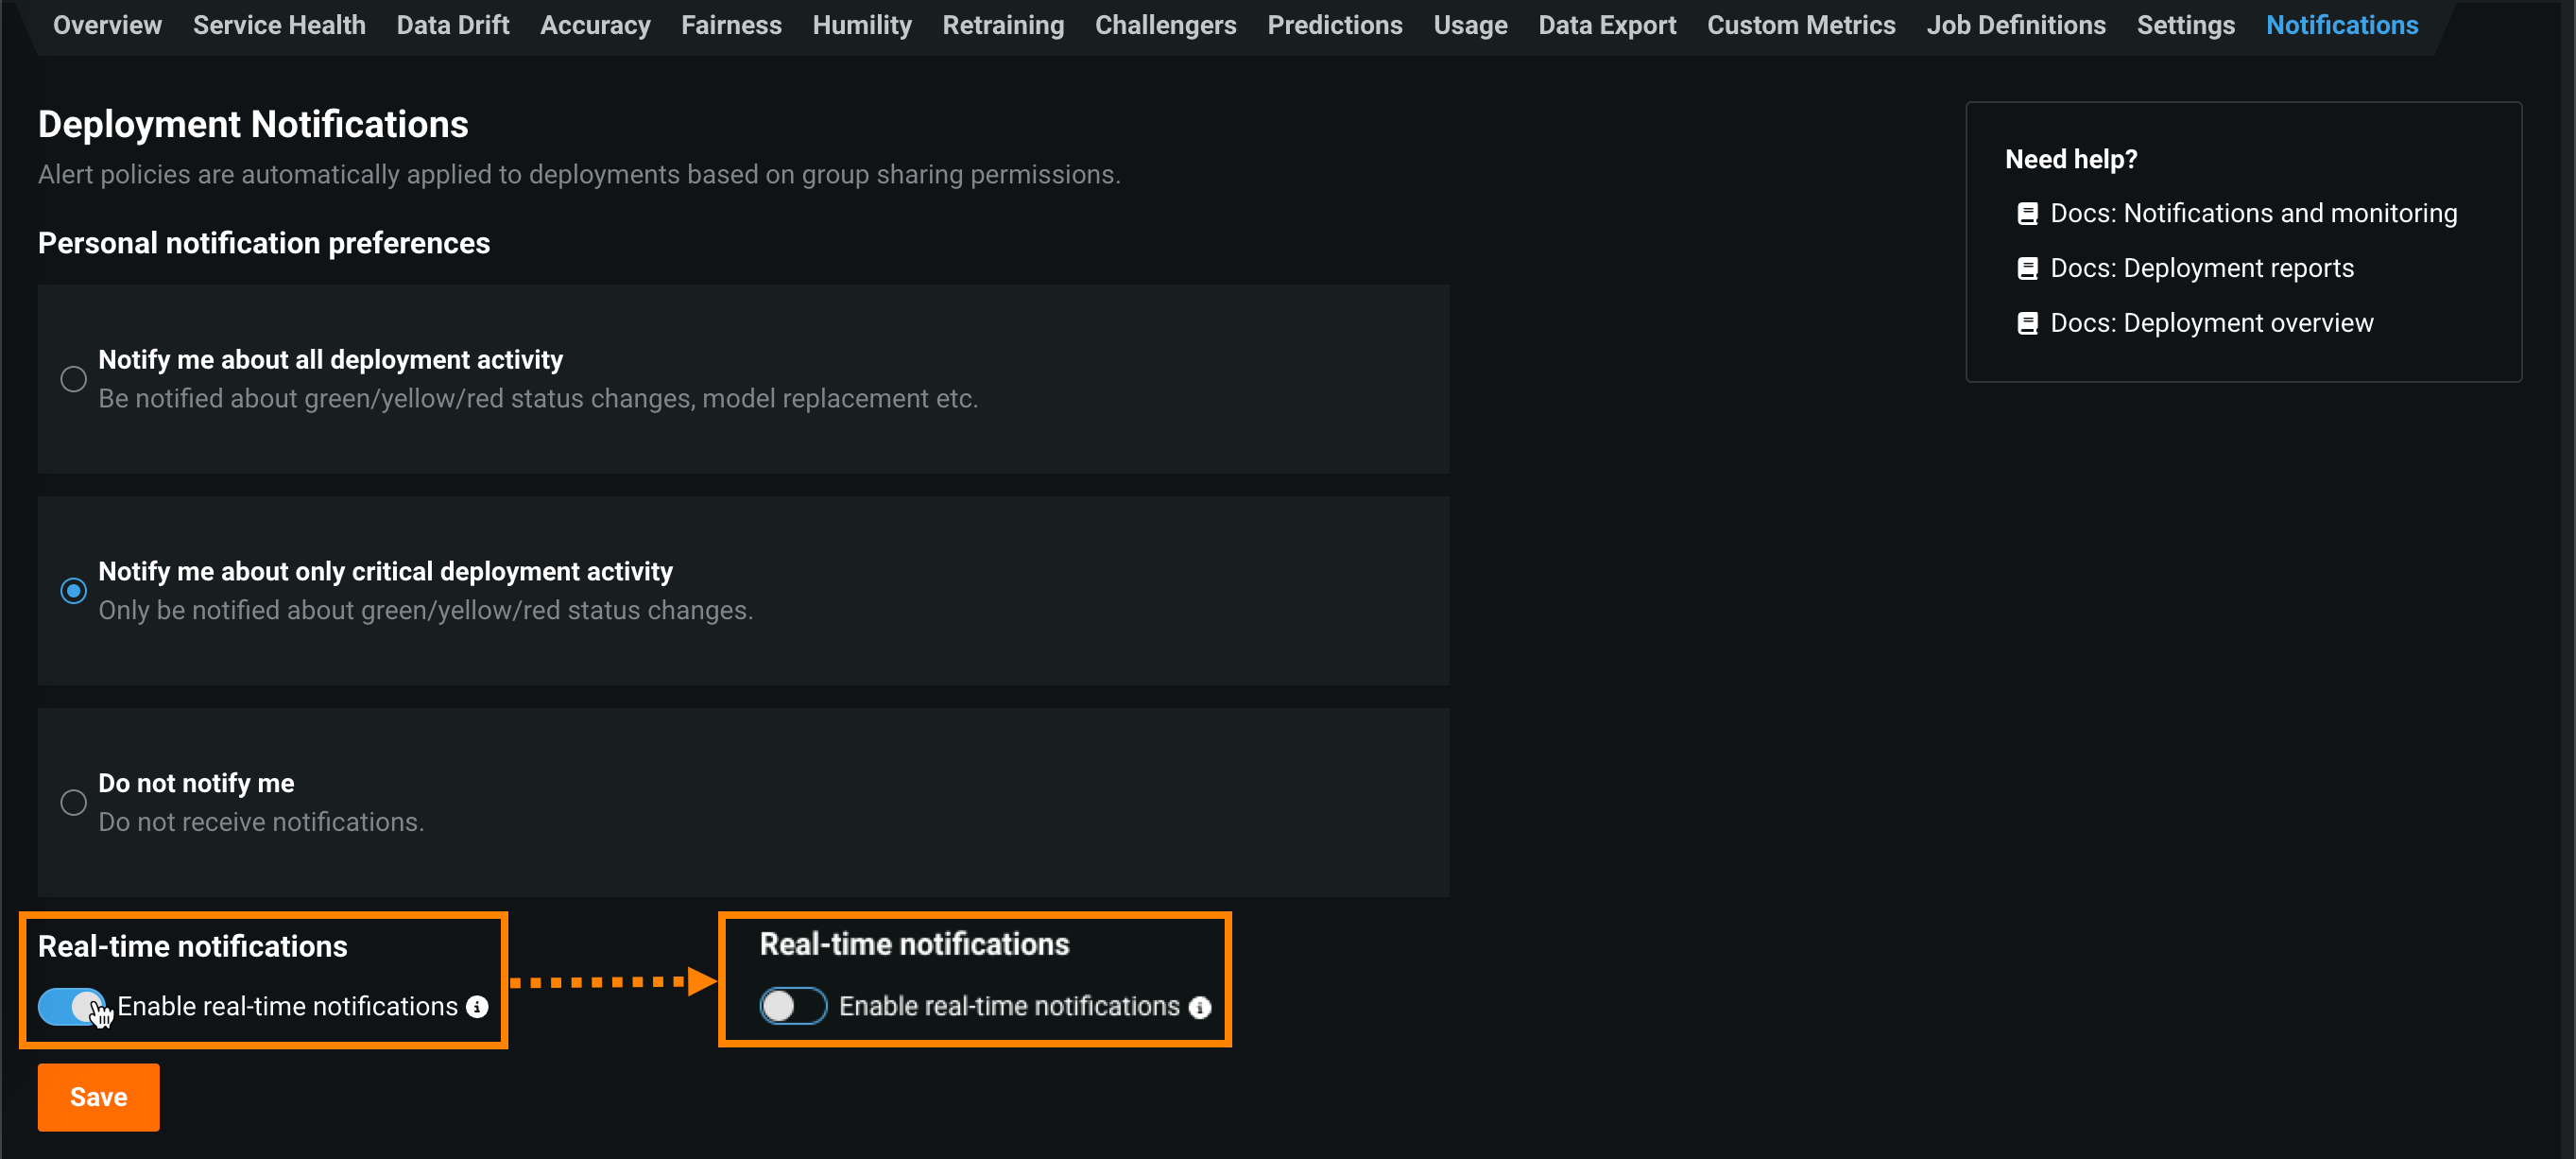The height and width of the screenshot is (1159, 2576).
Task: Click the info icon beside the enabled real-time notifications toggle
Action: point(477,1006)
